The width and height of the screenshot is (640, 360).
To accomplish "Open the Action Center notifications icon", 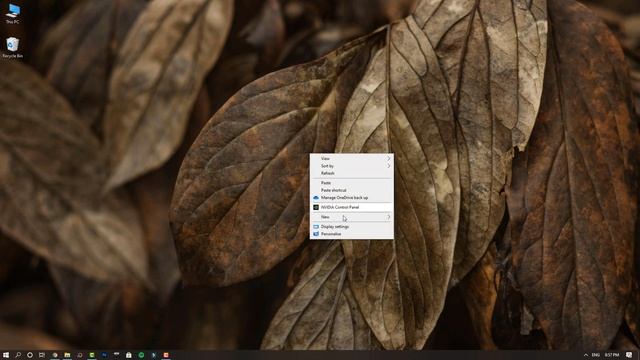I will [629, 355].
